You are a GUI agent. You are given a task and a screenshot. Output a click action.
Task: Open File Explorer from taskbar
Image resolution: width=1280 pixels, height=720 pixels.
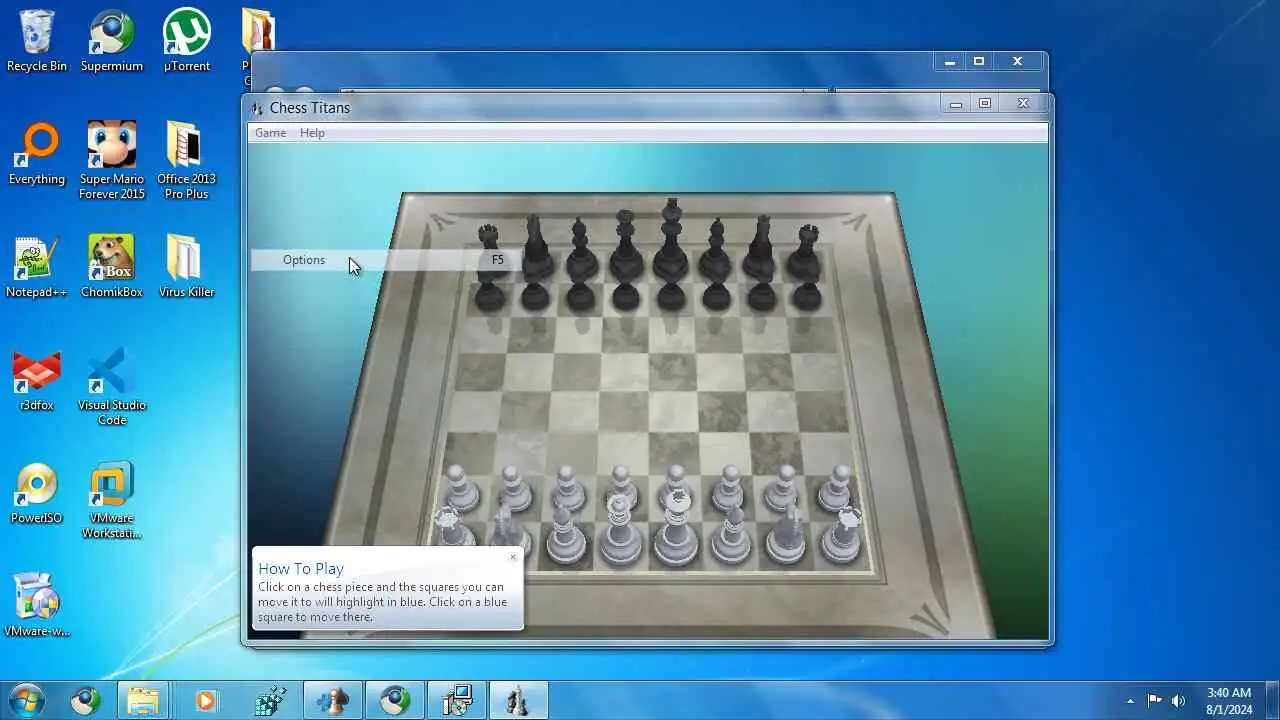point(143,701)
